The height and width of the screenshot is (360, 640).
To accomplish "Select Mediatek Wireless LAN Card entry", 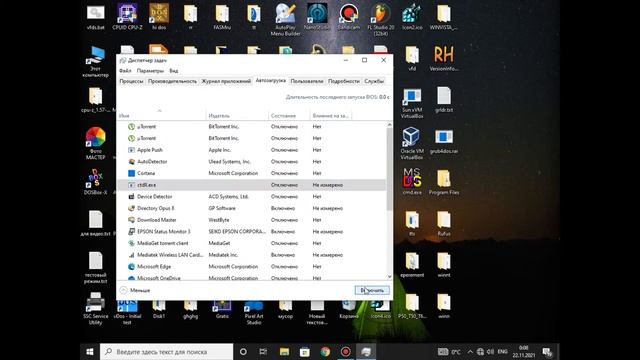I will click(251, 255).
